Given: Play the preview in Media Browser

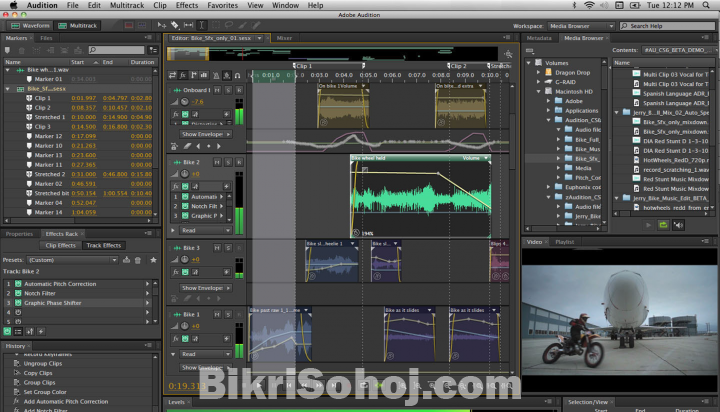Looking at the screenshot, I should (x=648, y=225).
